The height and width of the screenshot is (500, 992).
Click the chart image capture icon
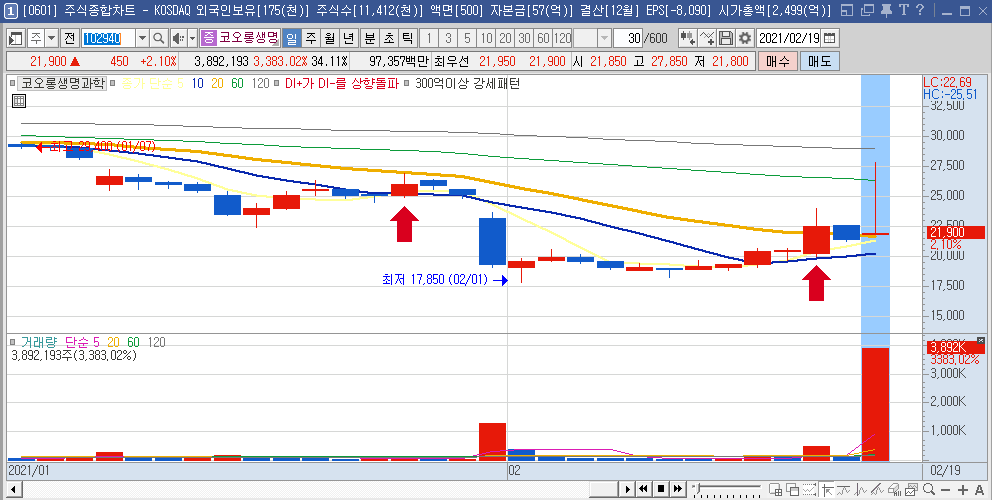pyautogui.click(x=910, y=489)
